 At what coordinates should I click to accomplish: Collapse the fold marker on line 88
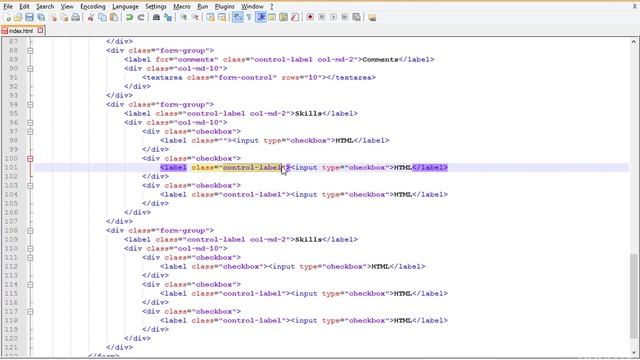point(30,51)
